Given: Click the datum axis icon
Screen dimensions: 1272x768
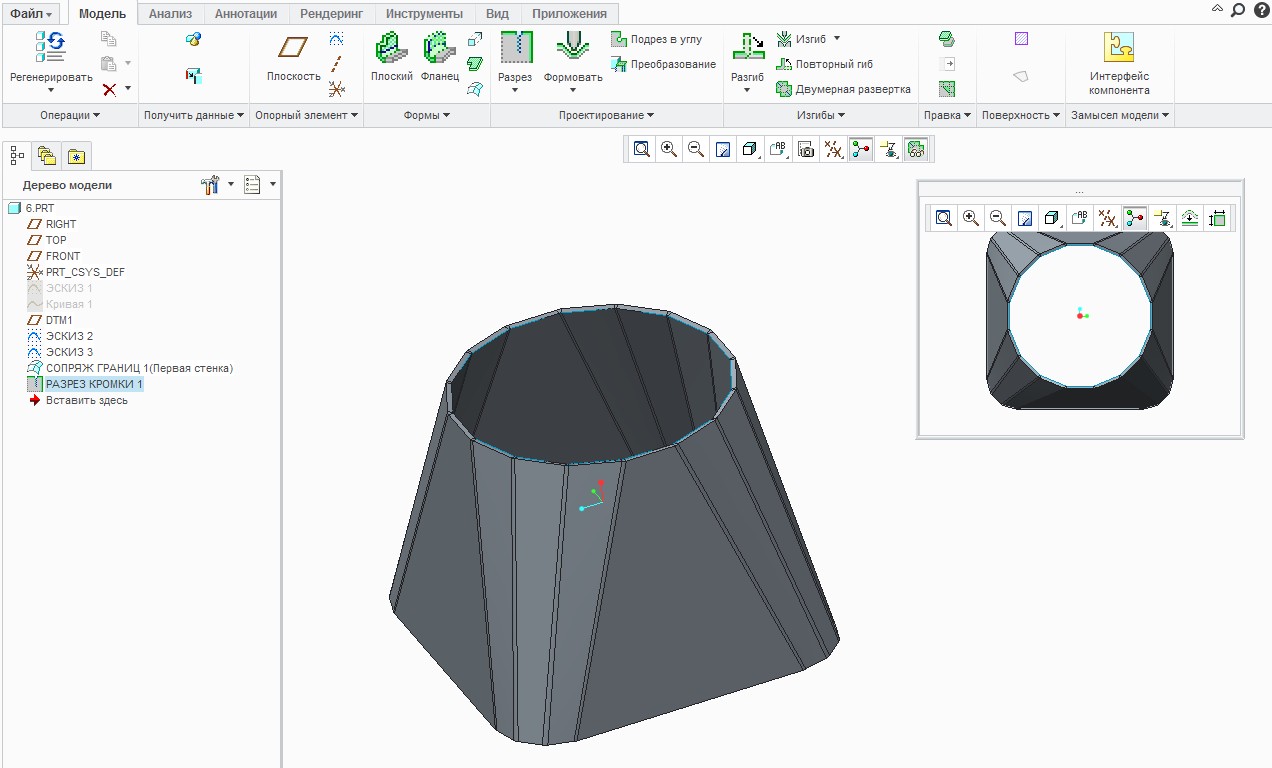Looking at the screenshot, I should (337, 64).
